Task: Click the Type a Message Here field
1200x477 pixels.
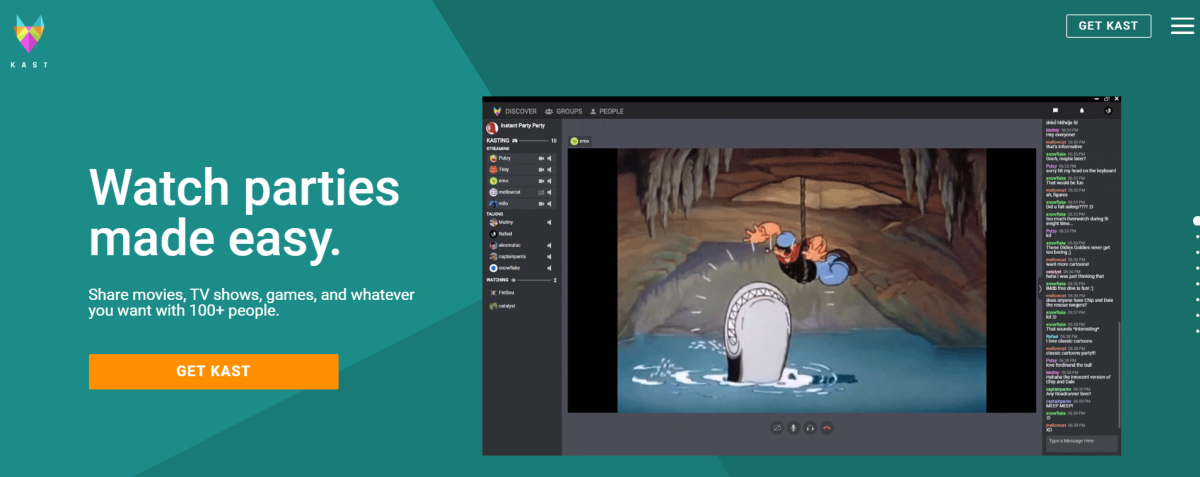Action: pos(1080,440)
